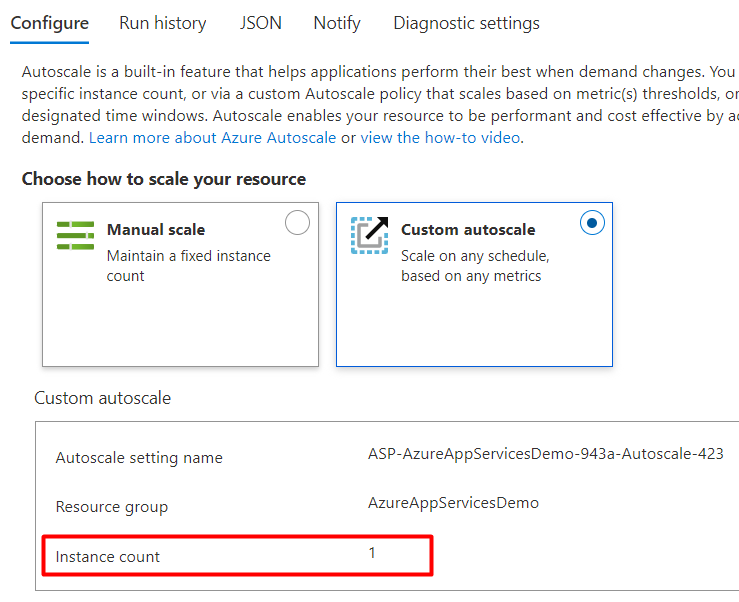
Task: Go to the JSON tab
Action: pyautogui.click(x=260, y=23)
